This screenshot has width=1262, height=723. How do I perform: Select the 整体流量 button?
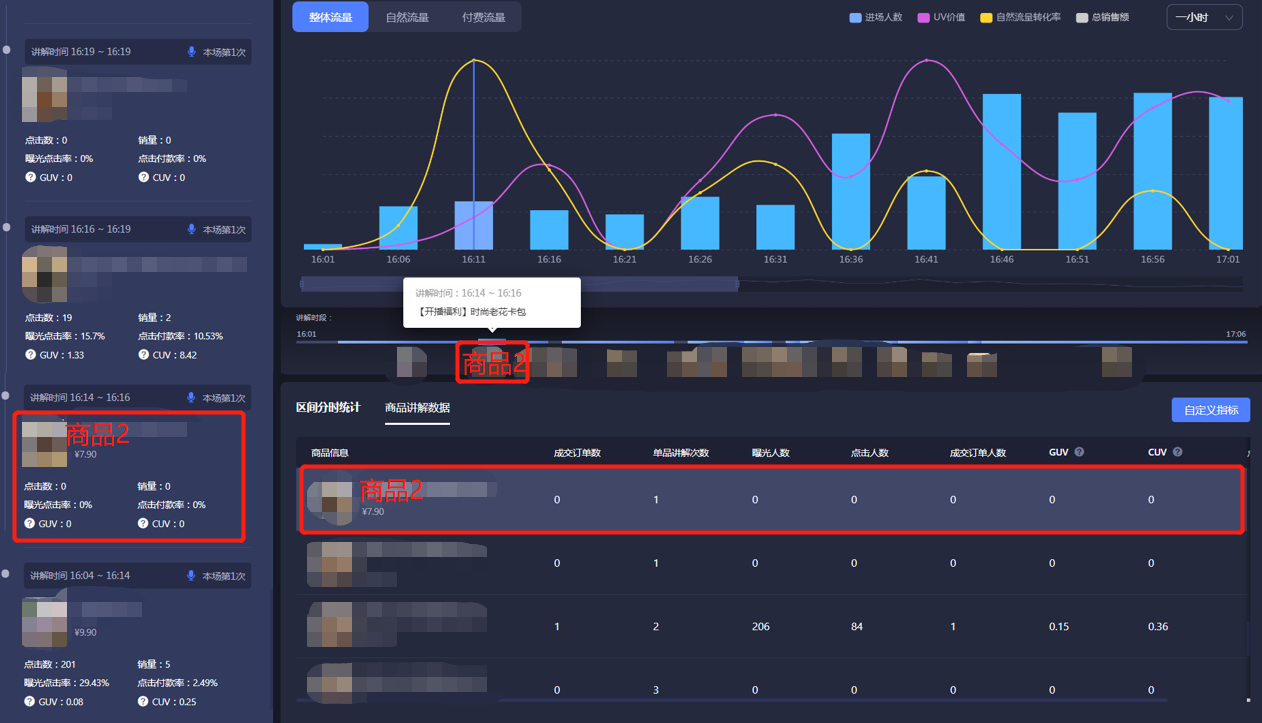coord(330,18)
